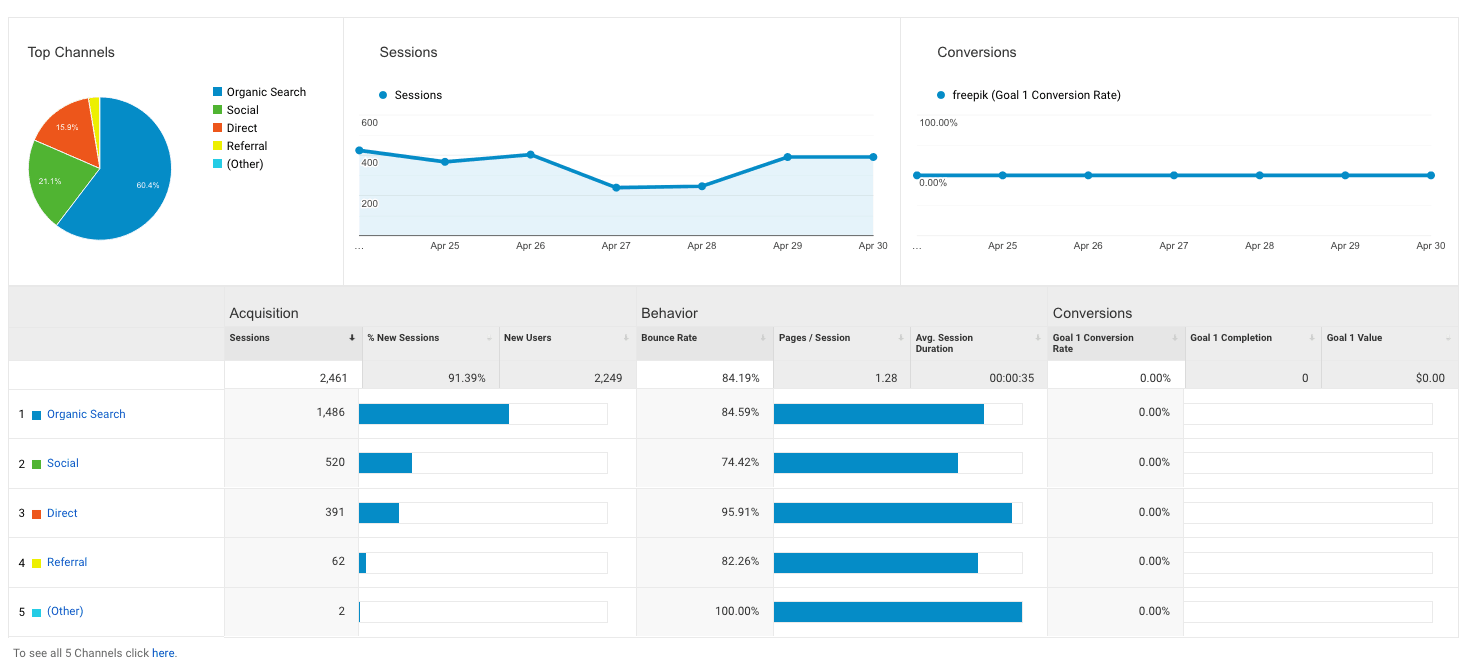Click the freepik Goal 1 Conversion Rate legend dot
Image resolution: width=1472 pixels, height=664 pixels.
coord(940,94)
